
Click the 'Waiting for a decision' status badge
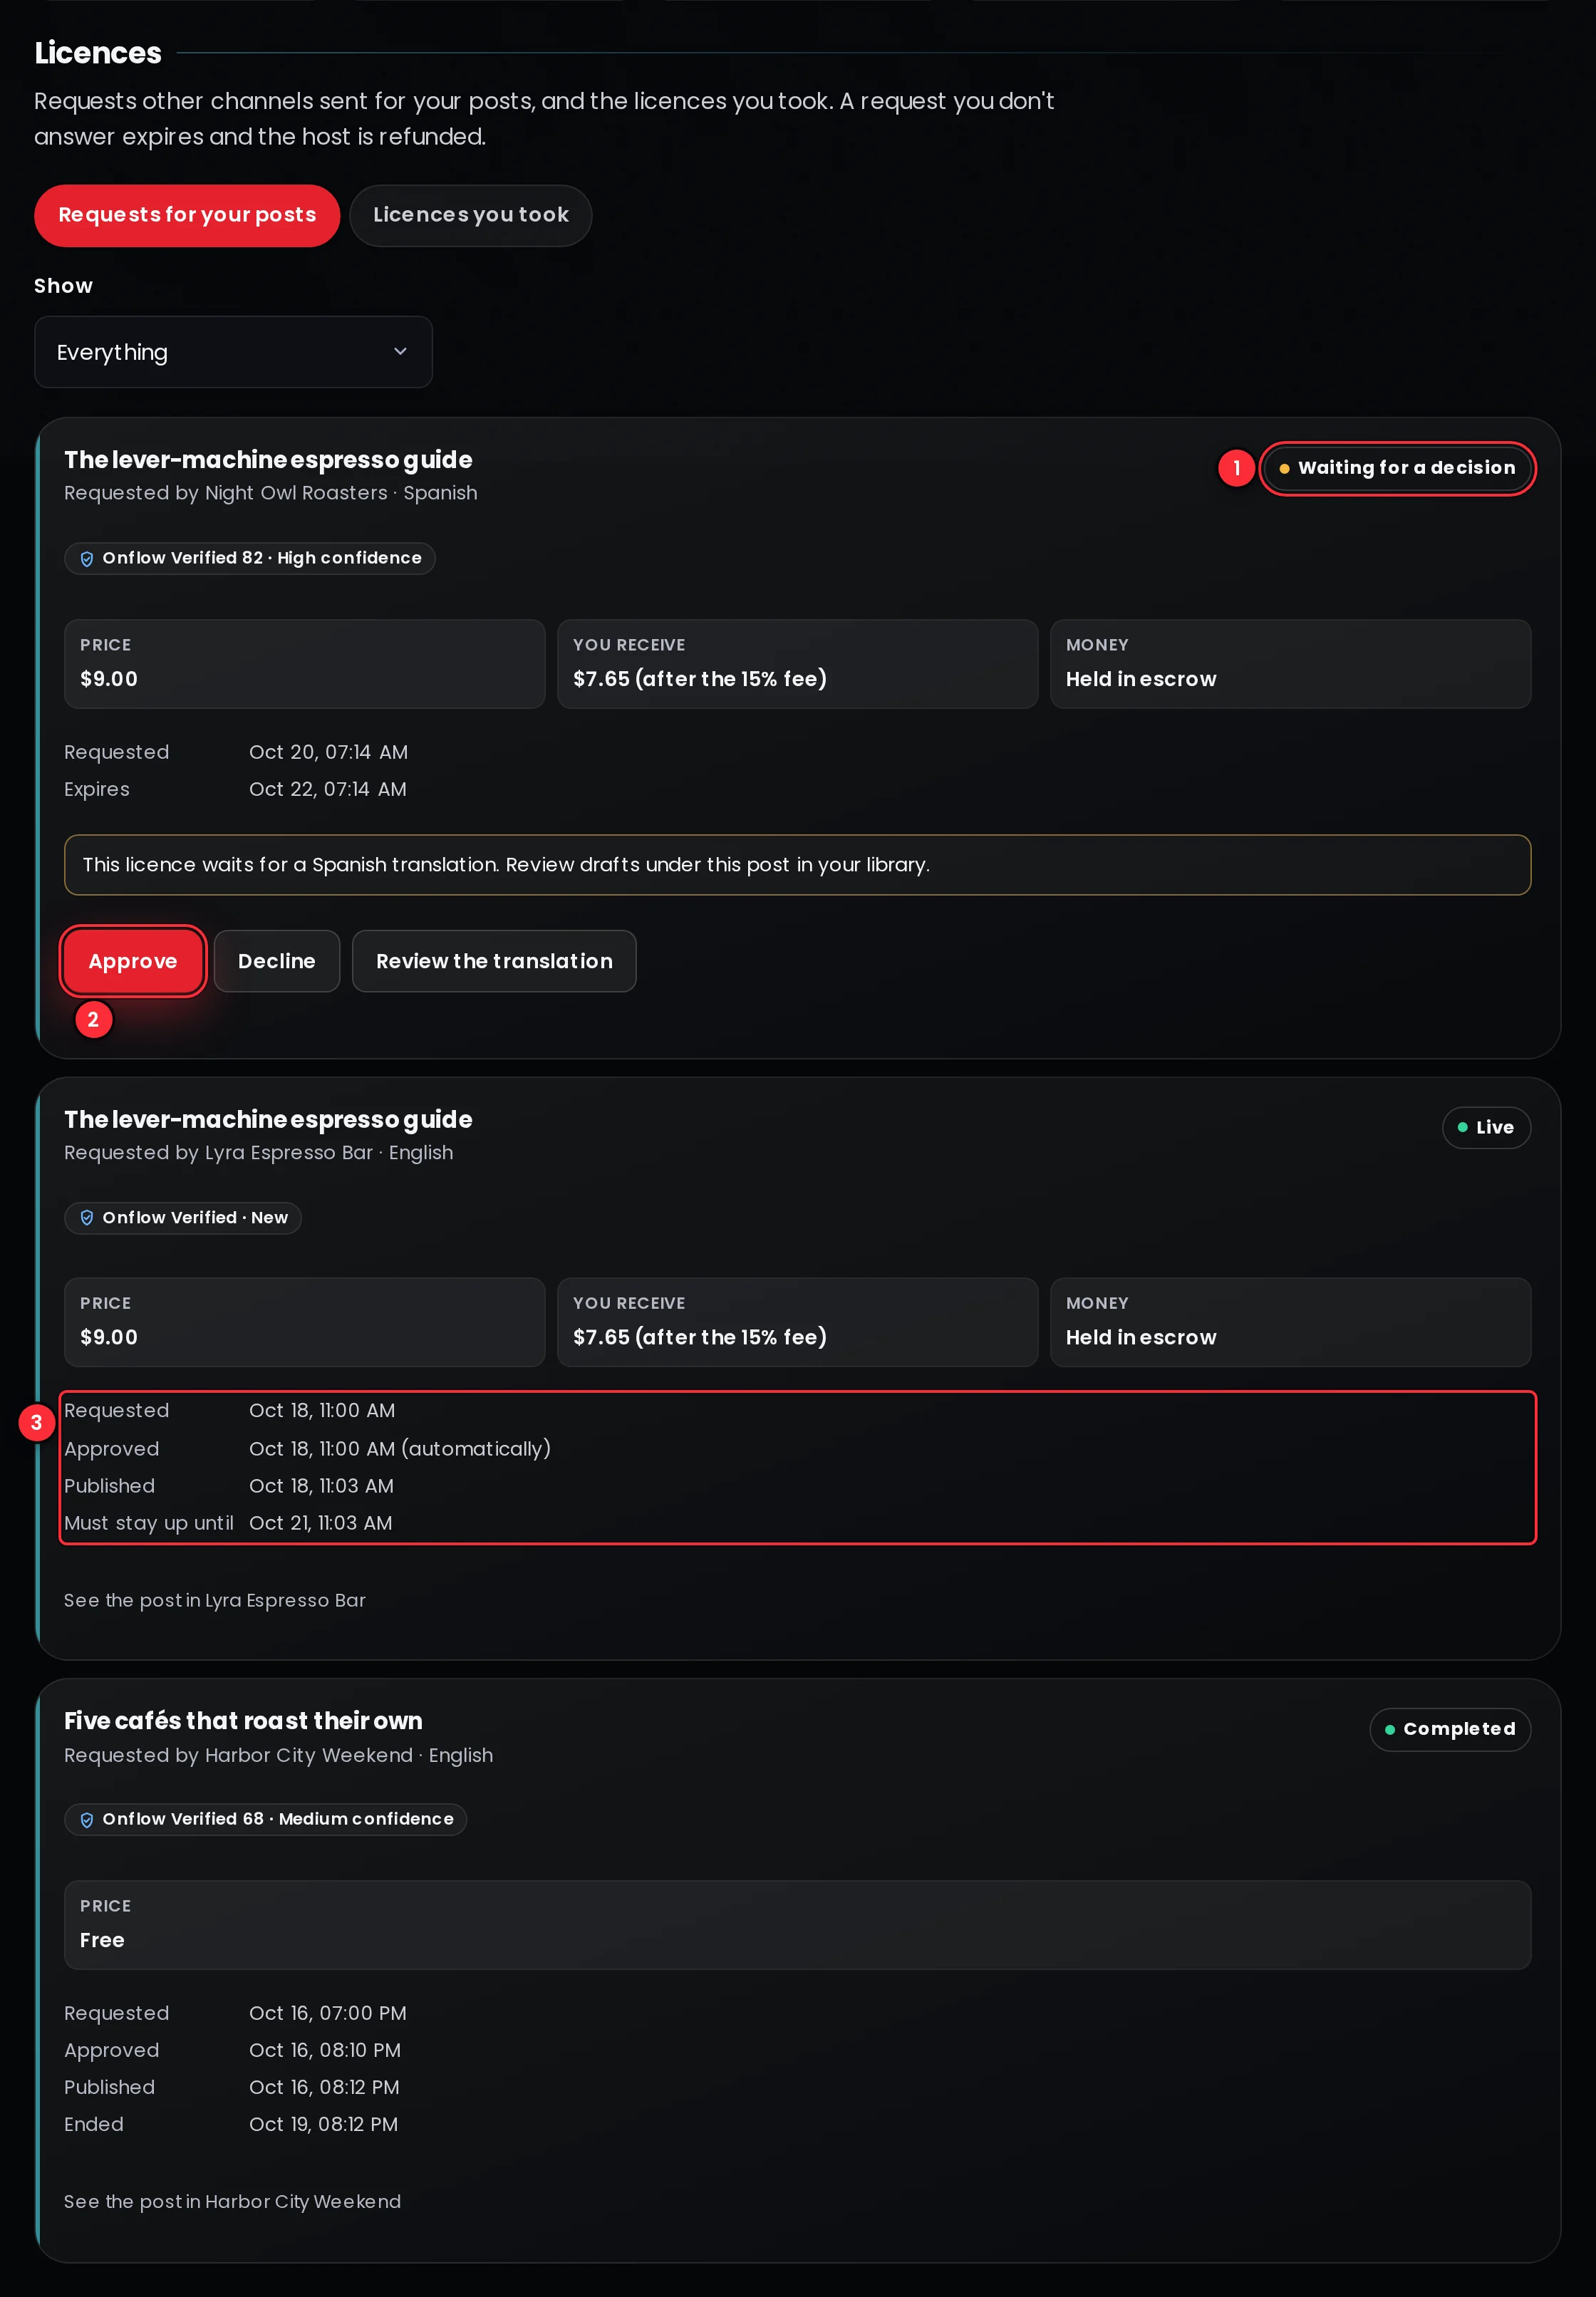tap(1397, 468)
